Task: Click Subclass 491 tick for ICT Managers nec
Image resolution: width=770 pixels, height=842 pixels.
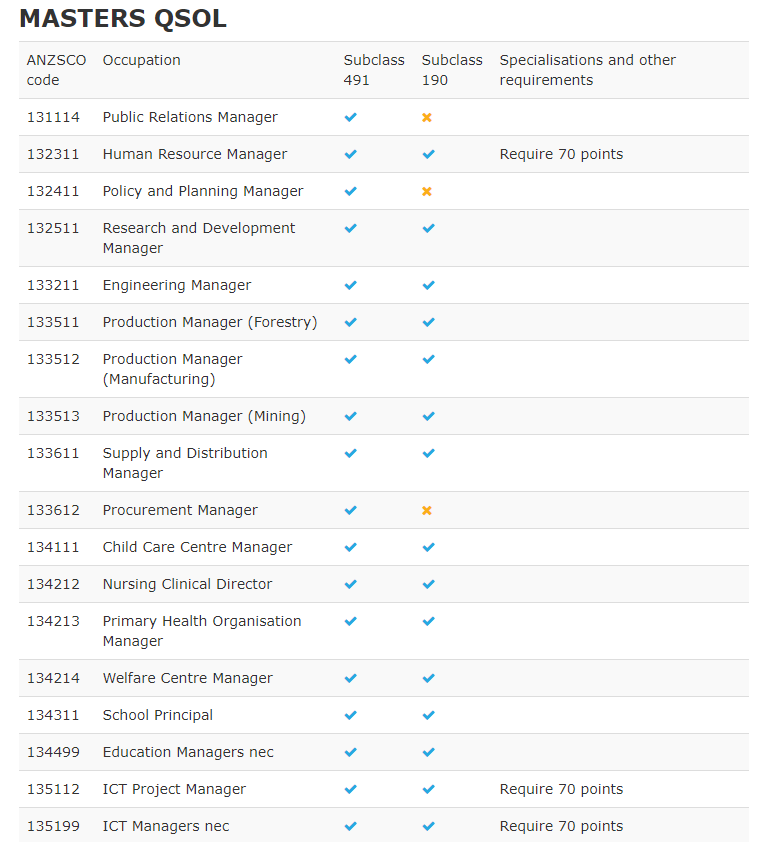Action: pos(350,827)
